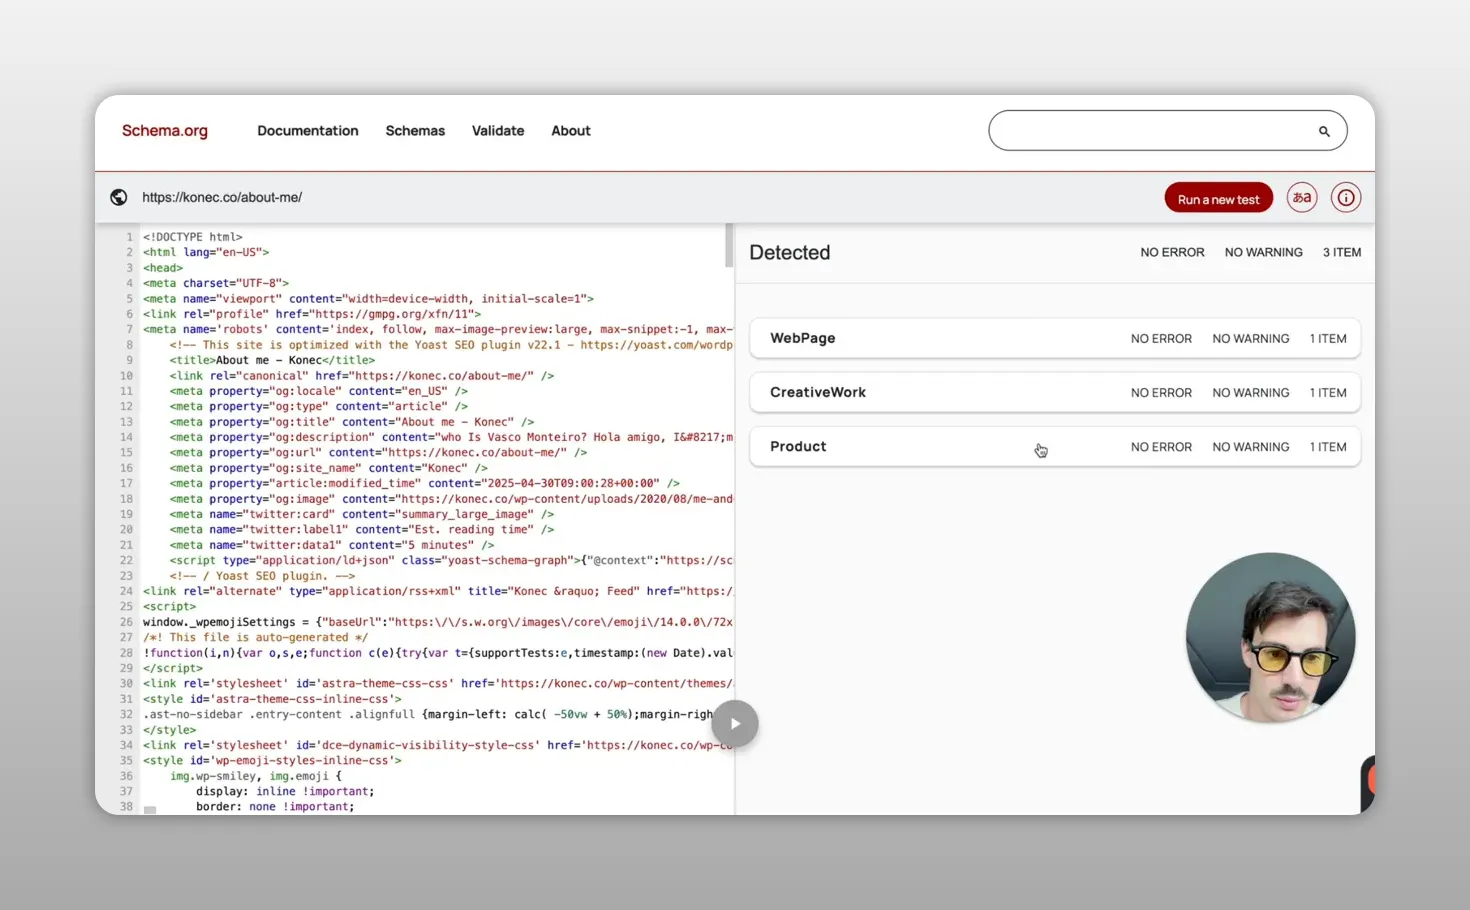1470x910 pixels.
Task: Click the round play button
Action: (x=735, y=723)
